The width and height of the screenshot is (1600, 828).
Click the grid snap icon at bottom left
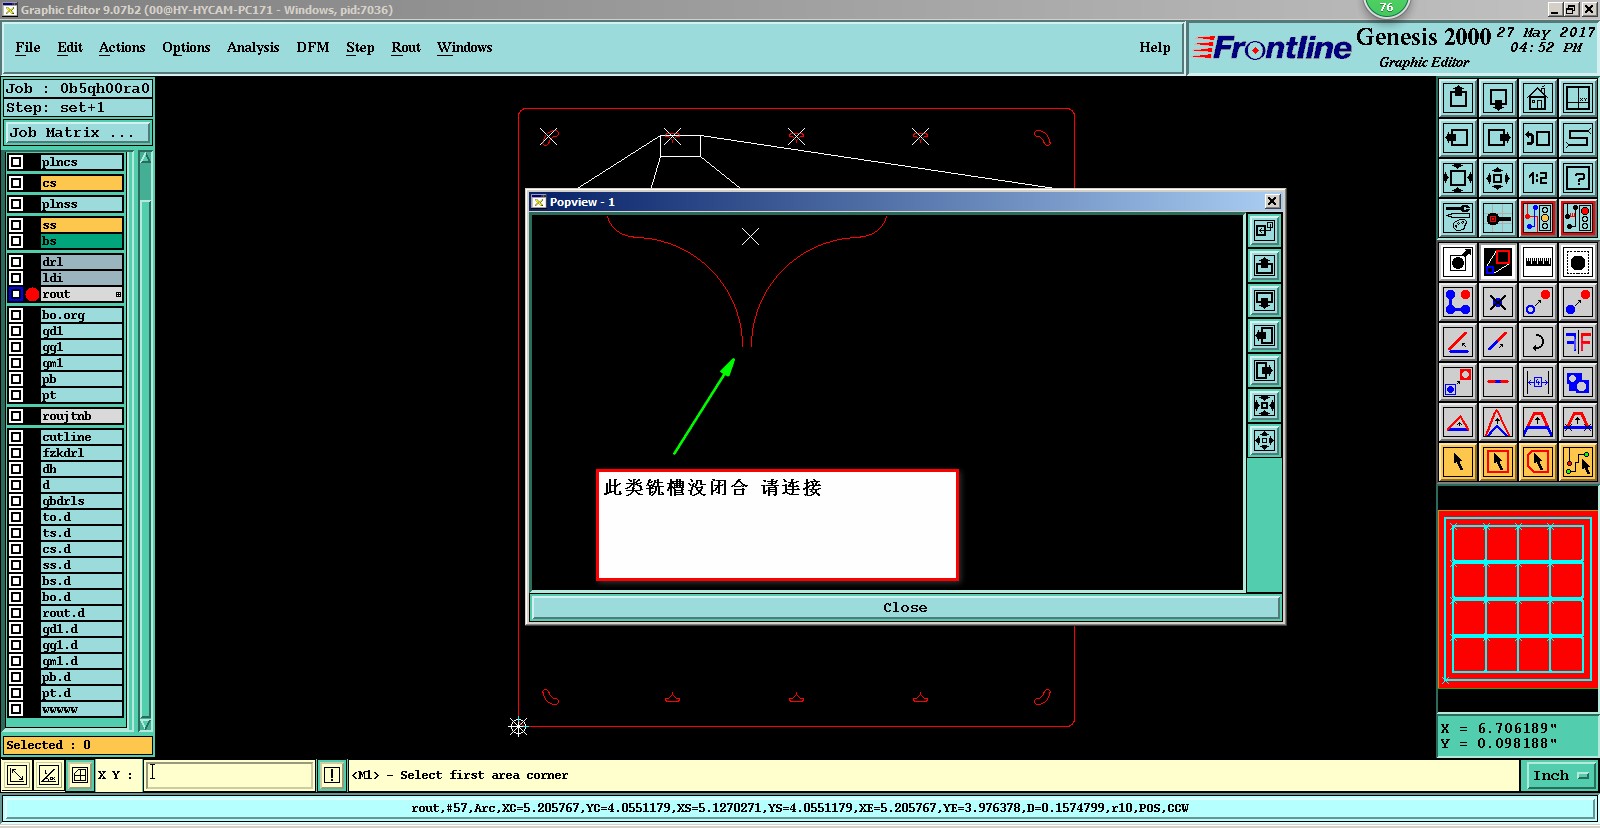[x=80, y=775]
